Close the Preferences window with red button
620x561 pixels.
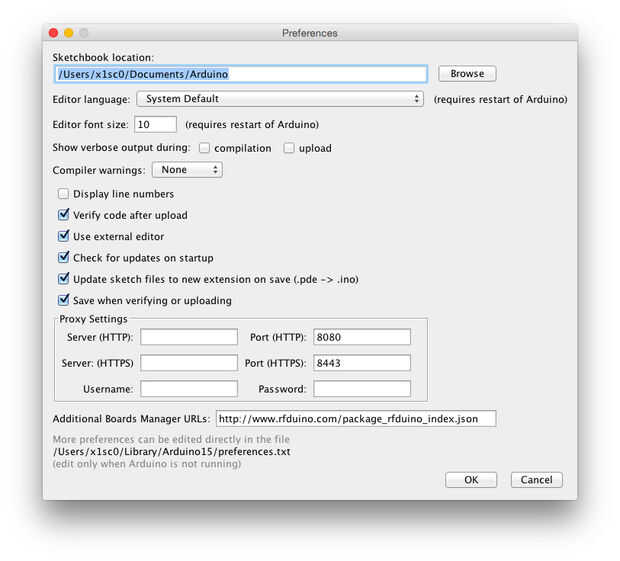(x=53, y=33)
